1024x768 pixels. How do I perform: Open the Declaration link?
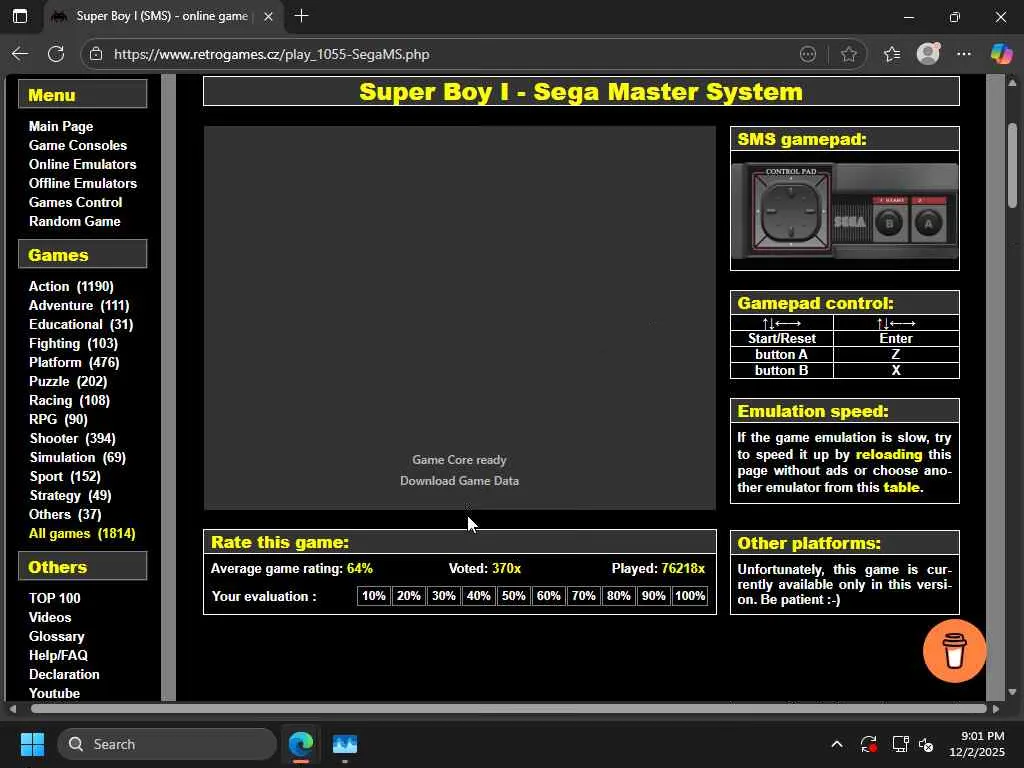(64, 674)
